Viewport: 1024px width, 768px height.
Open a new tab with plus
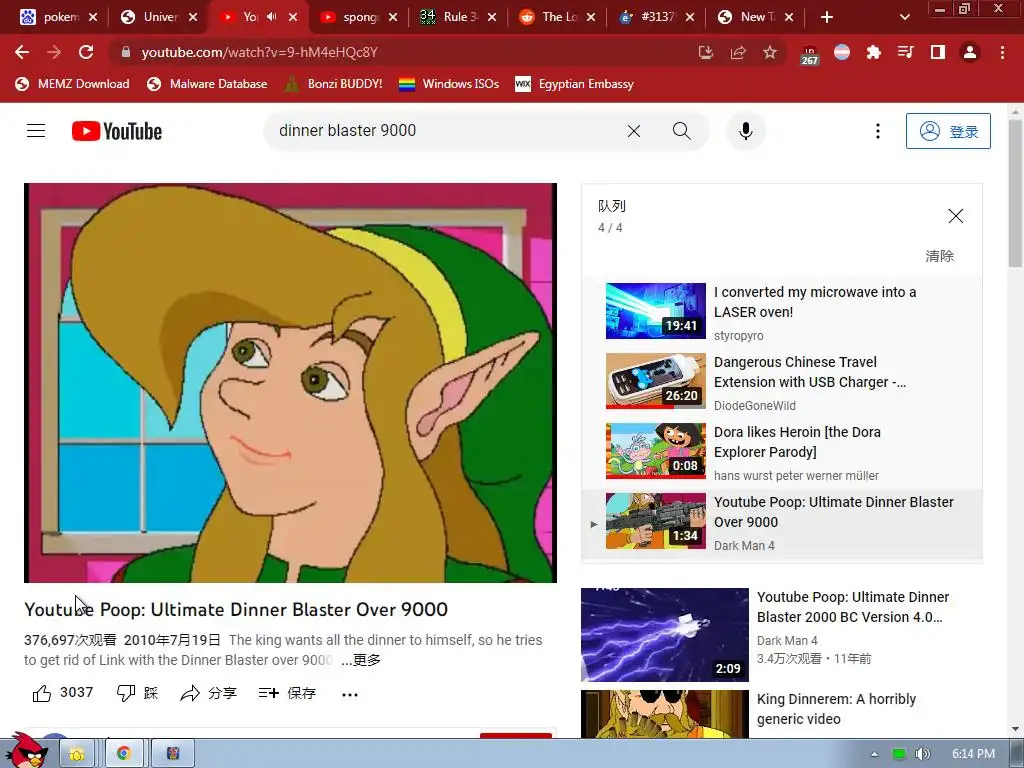[827, 17]
